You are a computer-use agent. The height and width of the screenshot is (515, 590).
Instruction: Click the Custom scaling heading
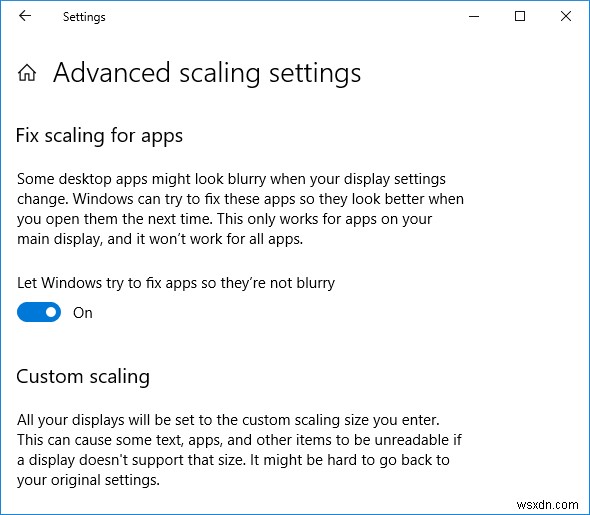pyautogui.click(x=83, y=377)
